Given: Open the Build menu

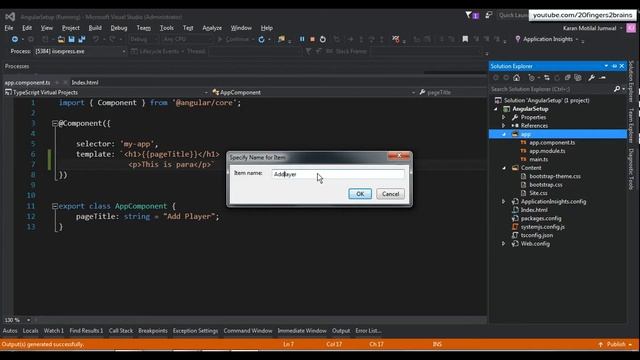Looking at the screenshot, I should (x=95, y=28).
